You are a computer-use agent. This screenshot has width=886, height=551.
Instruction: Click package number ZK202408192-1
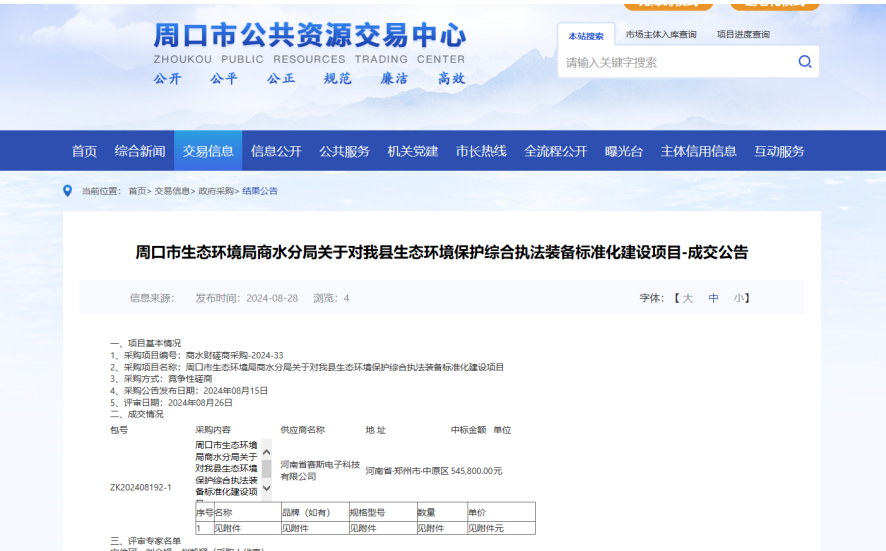(x=141, y=487)
